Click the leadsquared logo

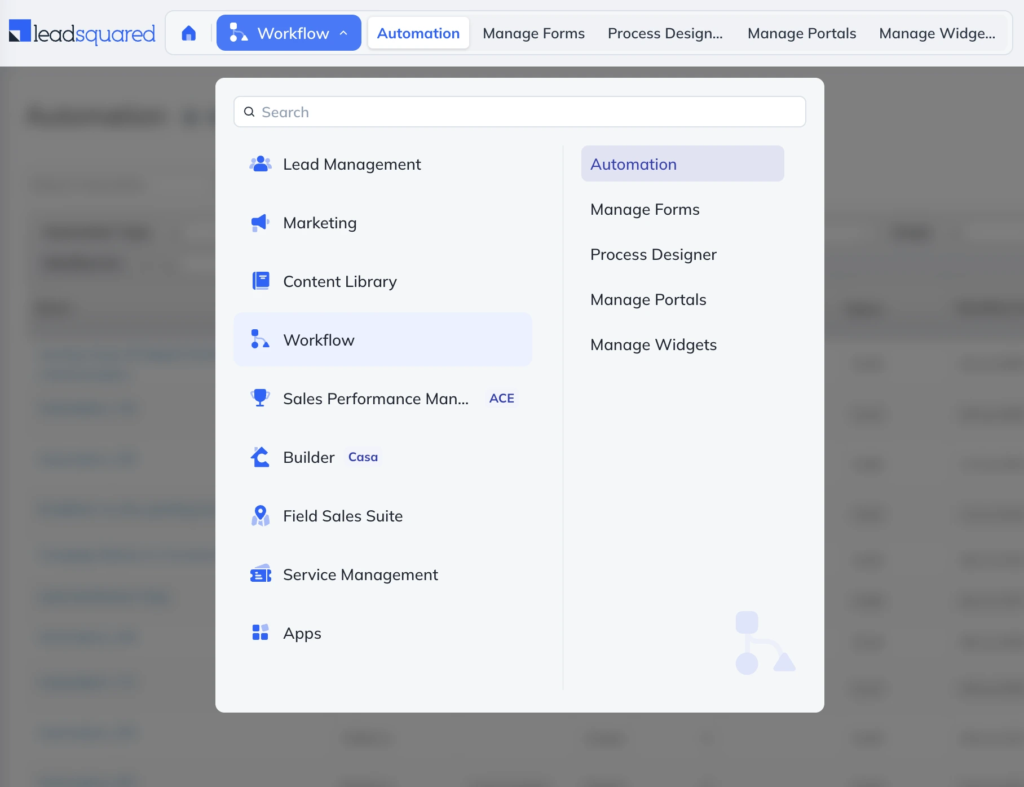82,32
